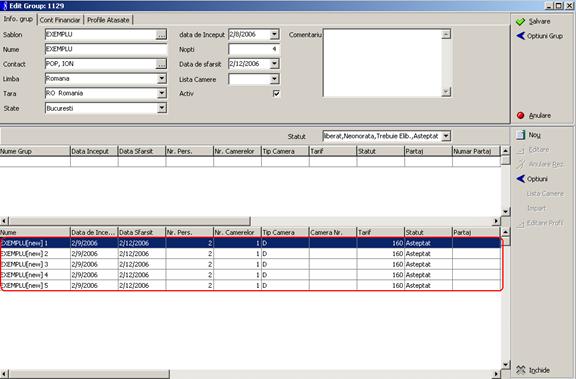
Task: Open the data de Inceput date dropdown
Action: coord(274,34)
